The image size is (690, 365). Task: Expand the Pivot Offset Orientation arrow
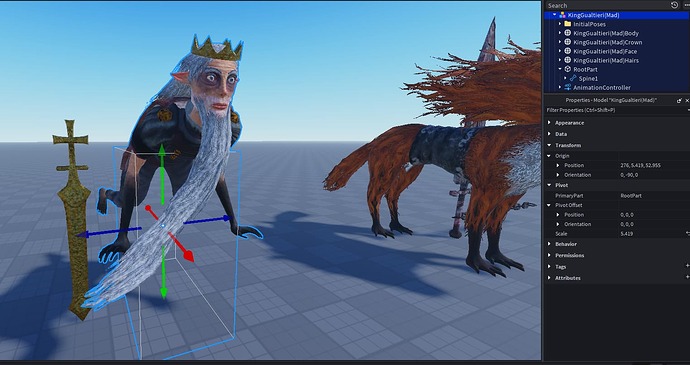click(x=558, y=224)
